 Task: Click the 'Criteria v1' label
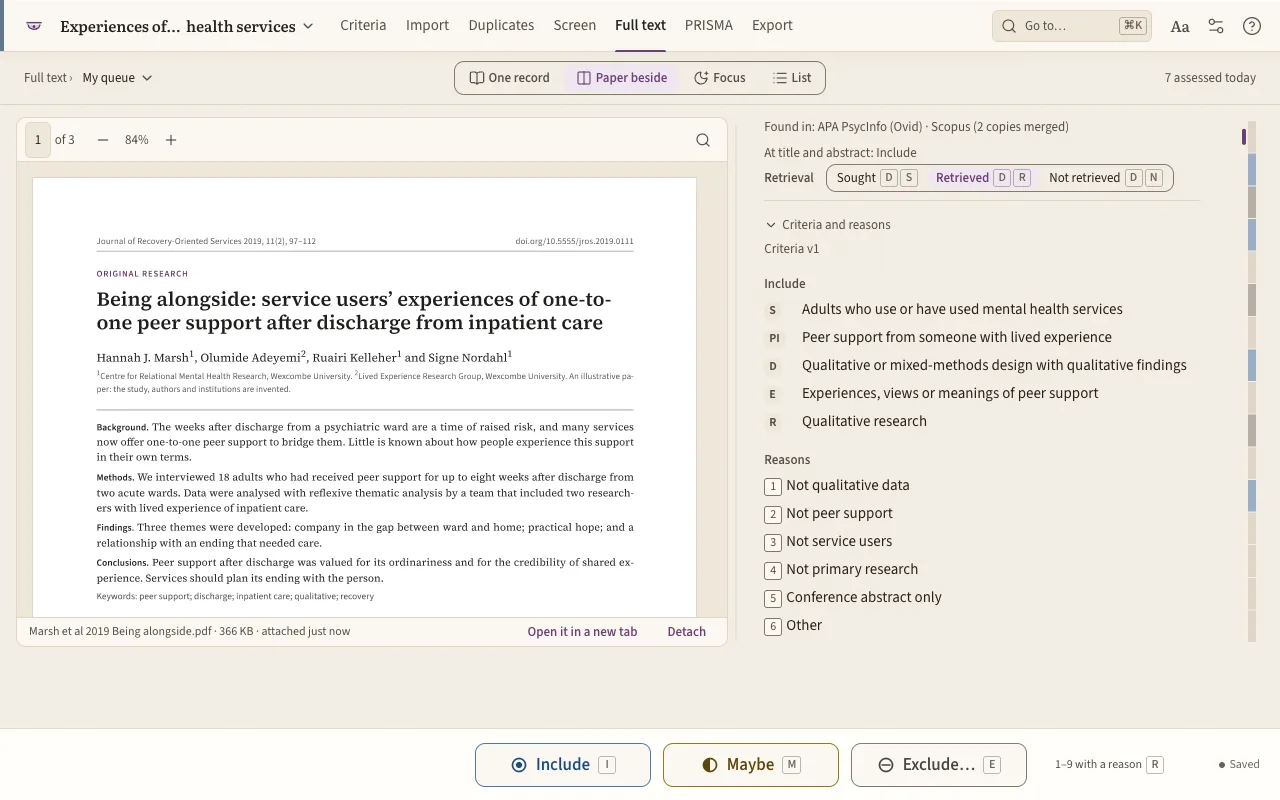[792, 248]
